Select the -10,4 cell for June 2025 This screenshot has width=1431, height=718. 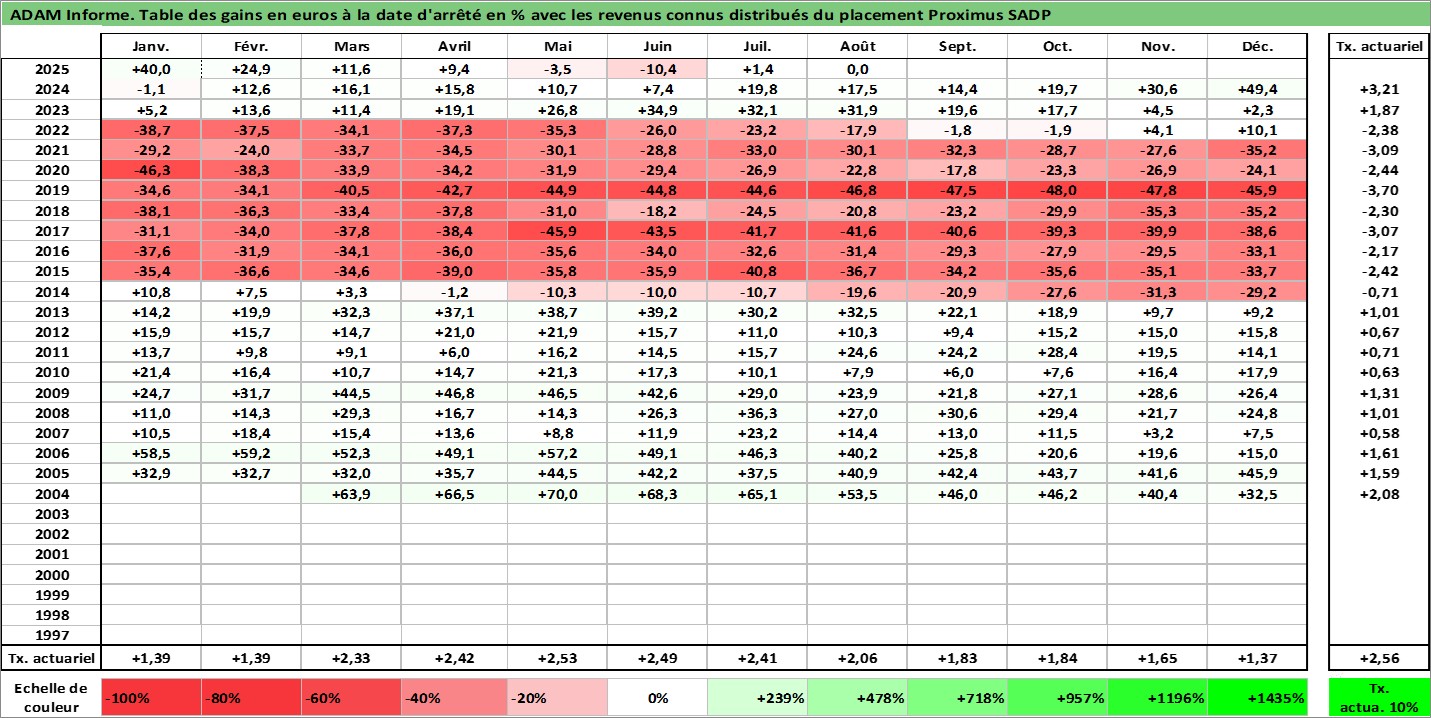(658, 69)
